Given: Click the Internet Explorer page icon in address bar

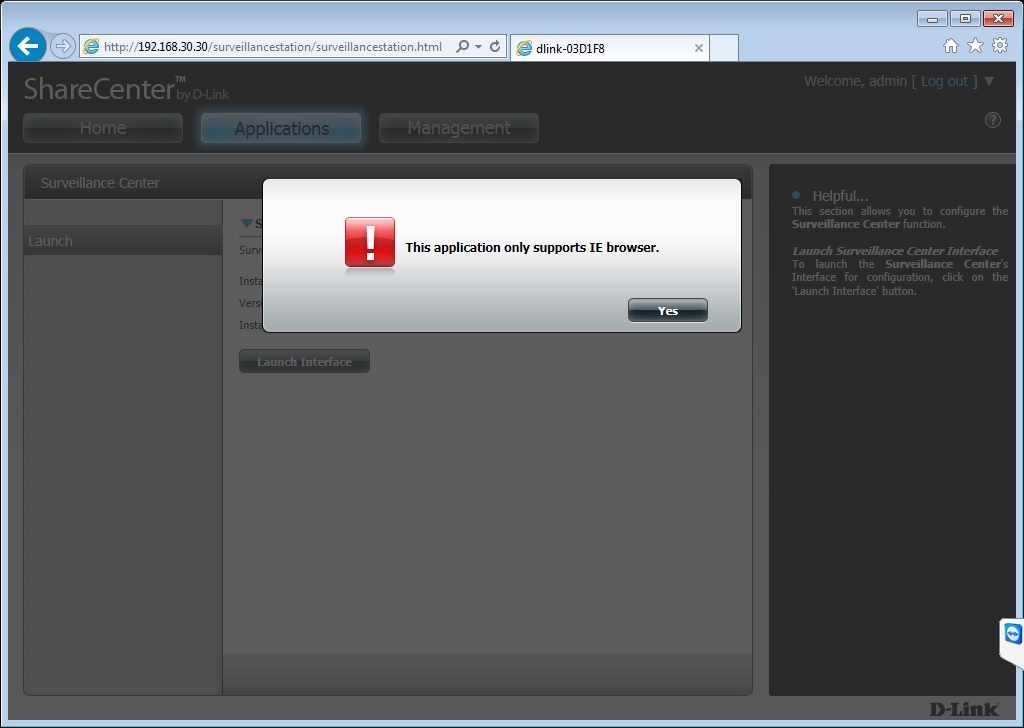Looking at the screenshot, I should pos(91,46).
